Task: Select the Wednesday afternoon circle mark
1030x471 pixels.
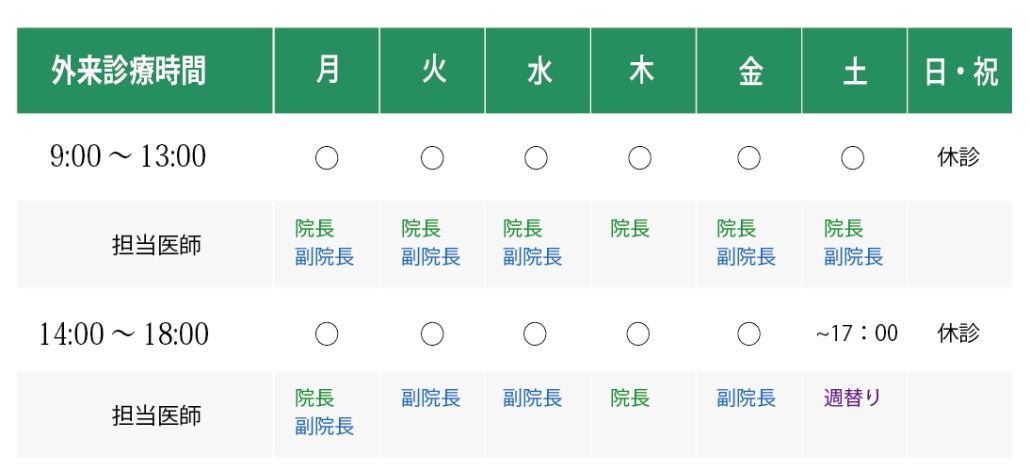Action: pyautogui.click(x=535, y=334)
